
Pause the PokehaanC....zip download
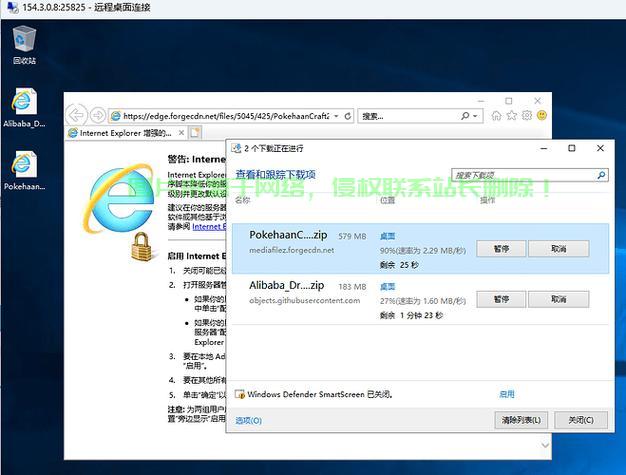501,249
